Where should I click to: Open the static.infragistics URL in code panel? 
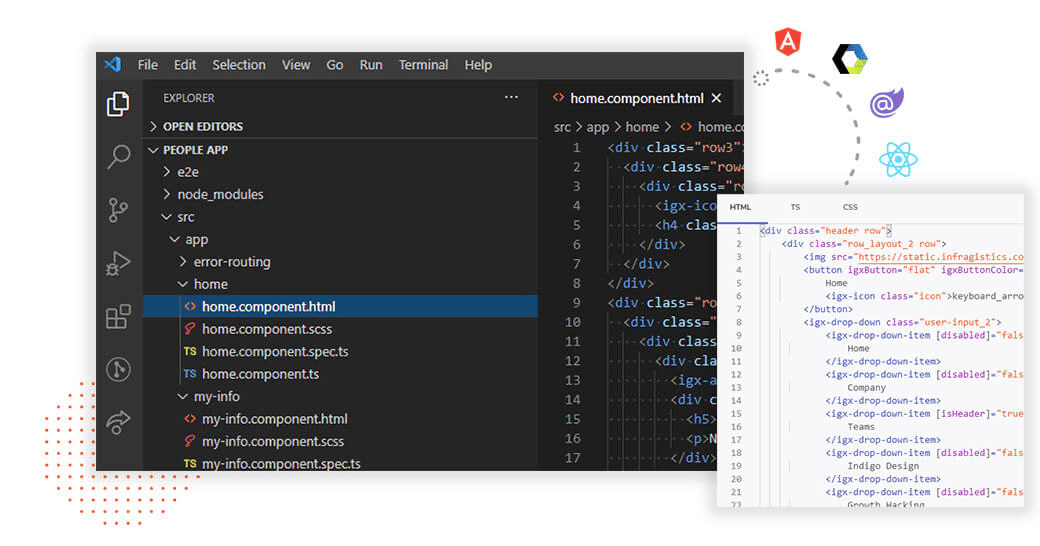[x=939, y=257]
